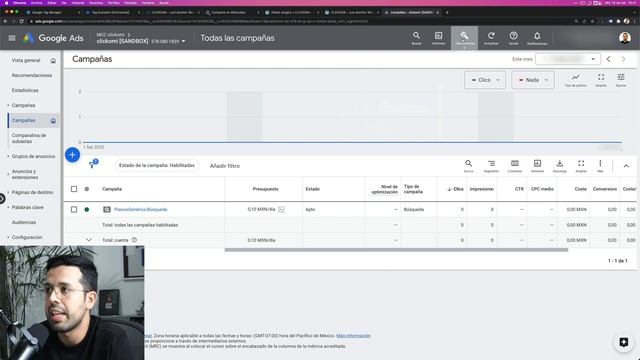Switch to Google Tag Manager browser tab
Image resolution: width=640 pixels, height=360 pixels.
(47, 13)
